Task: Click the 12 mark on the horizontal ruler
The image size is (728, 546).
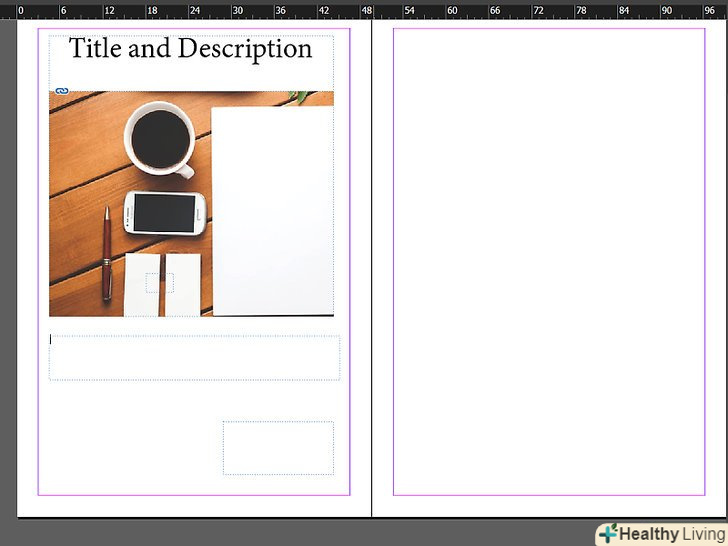Action: pyautogui.click(x=108, y=10)
